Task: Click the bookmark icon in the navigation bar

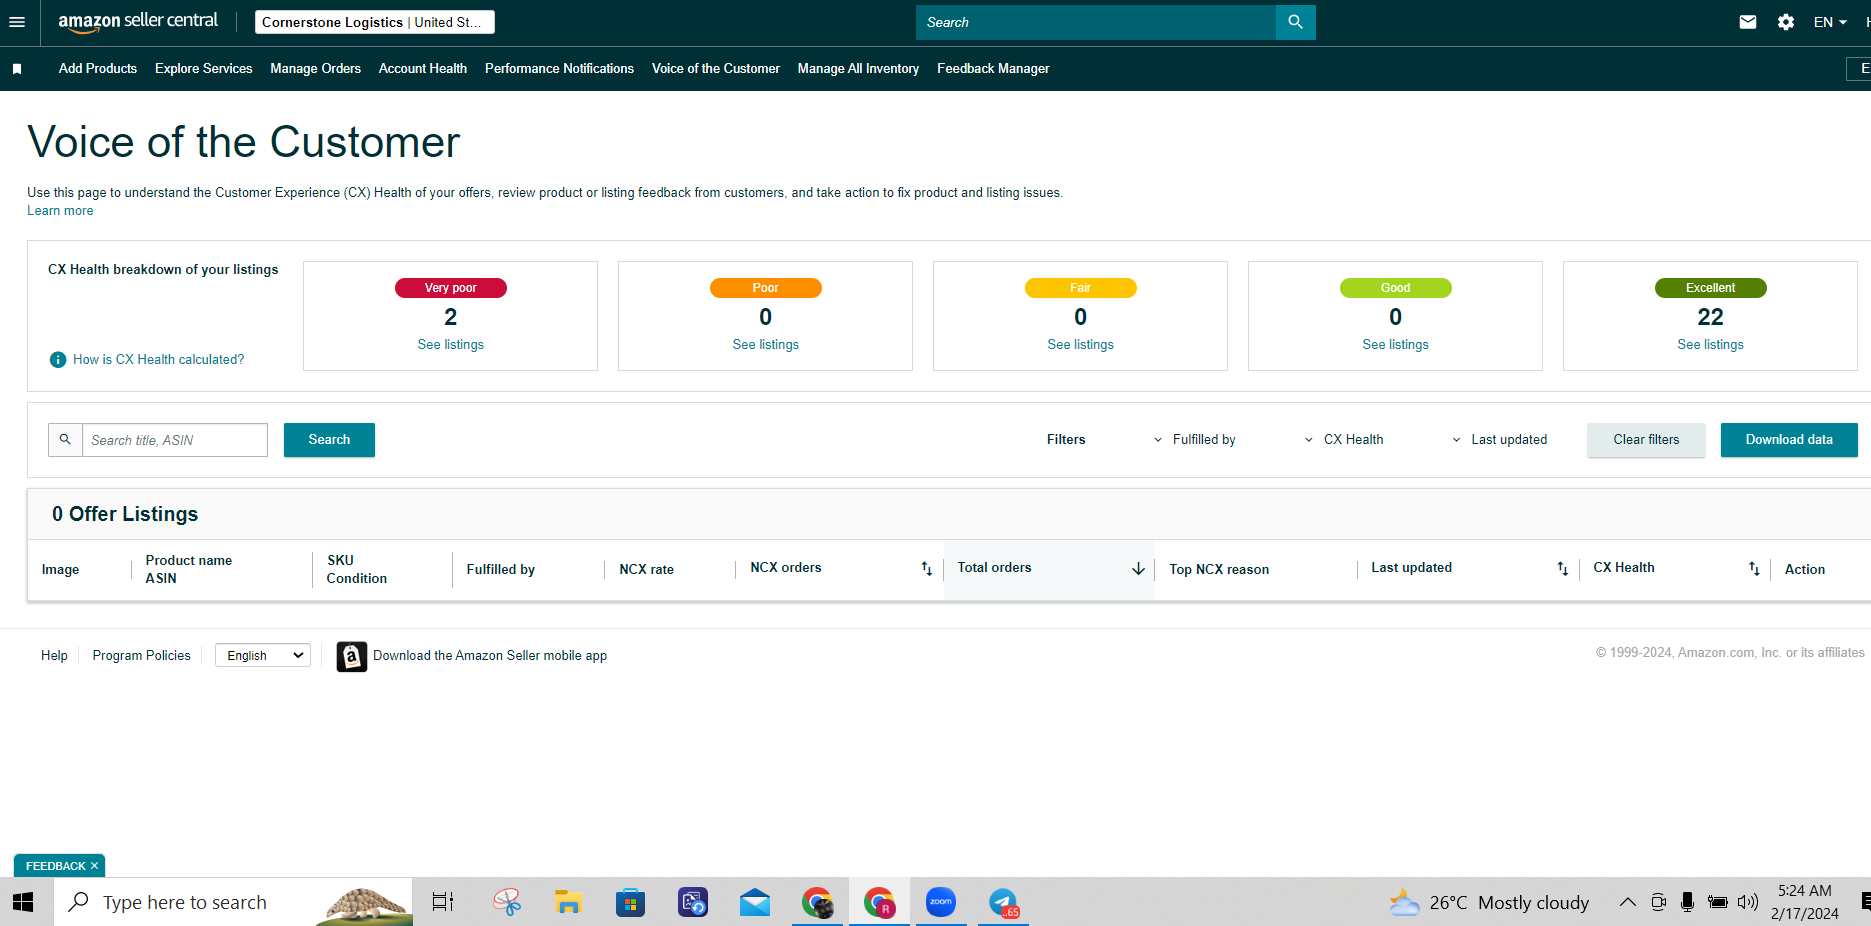Action: click(x=17, y=69)
